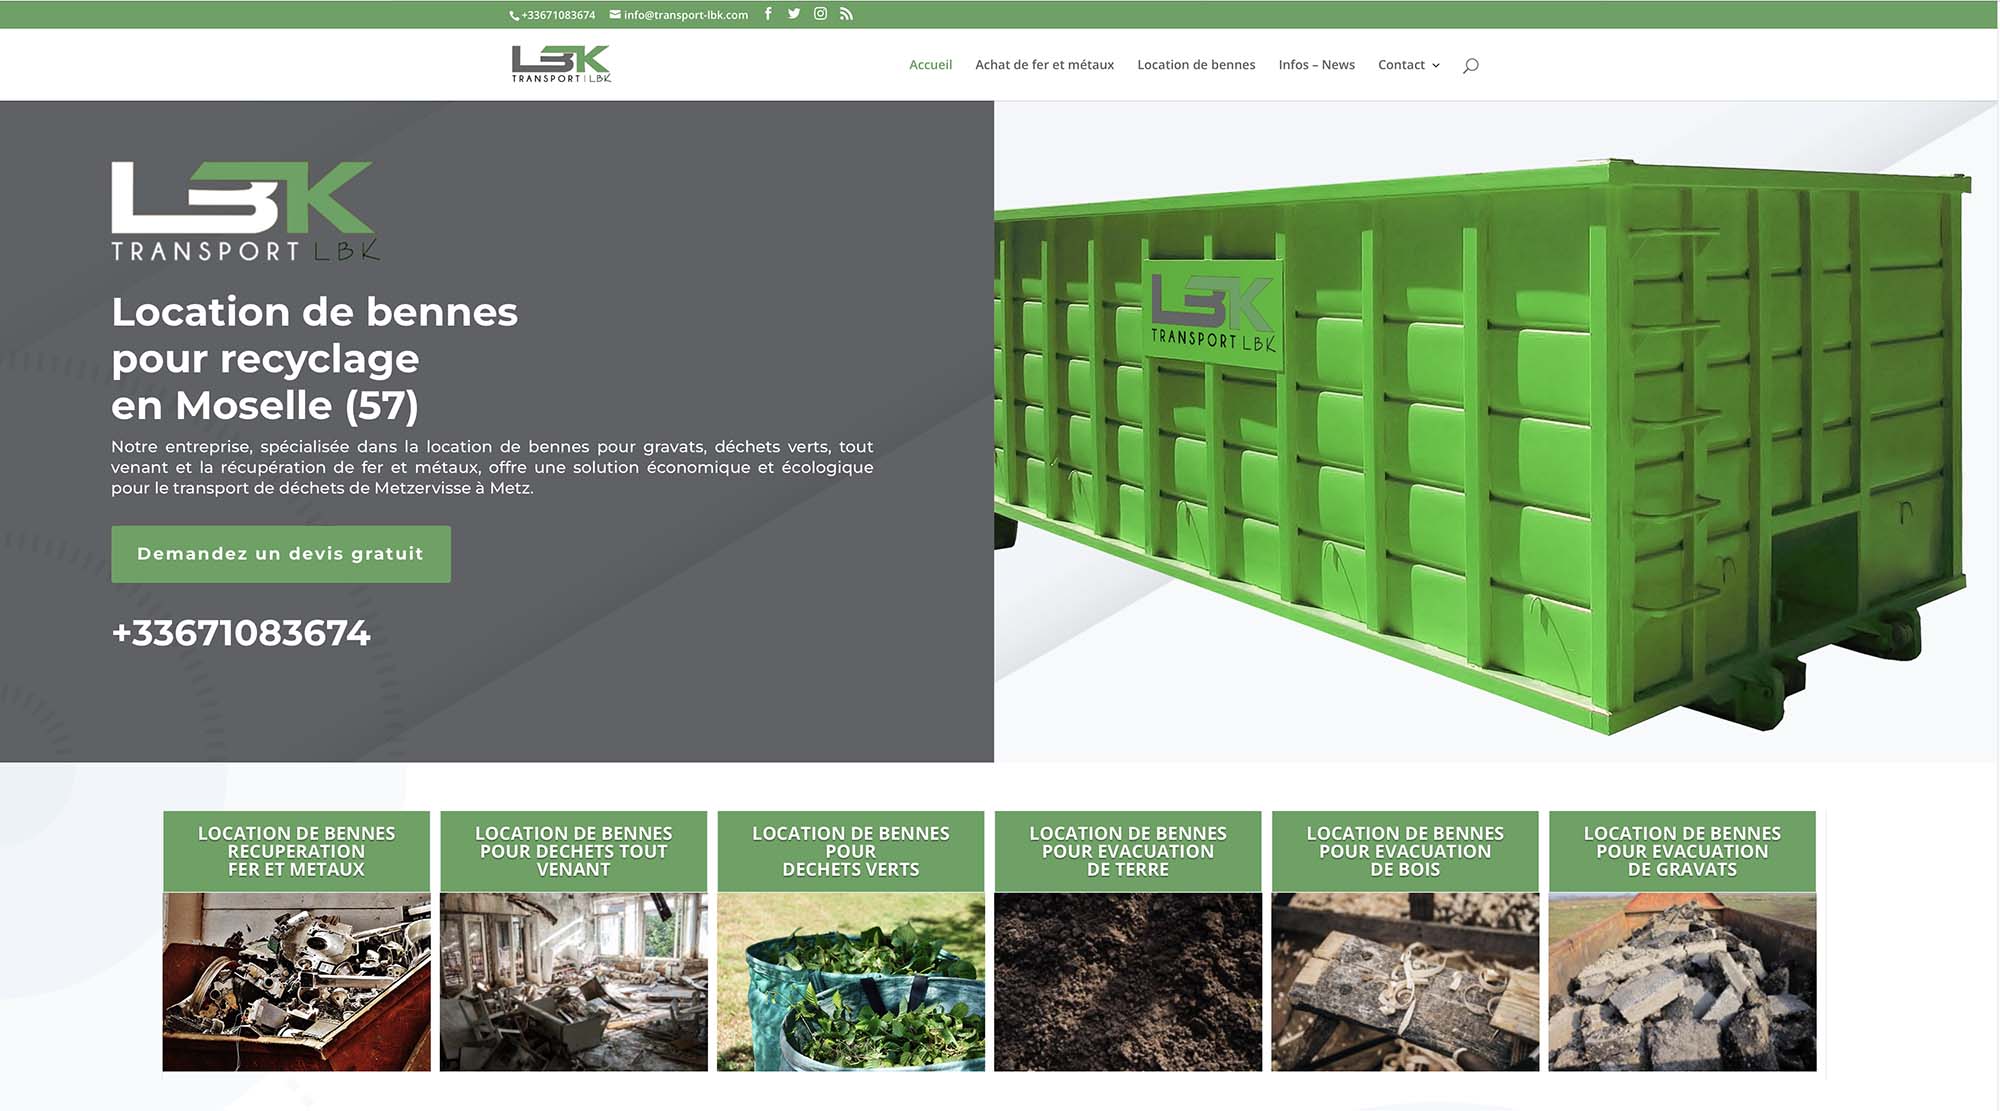Click the small LBK logo in header
The image size is (2000, 1111).
[561, 64]
